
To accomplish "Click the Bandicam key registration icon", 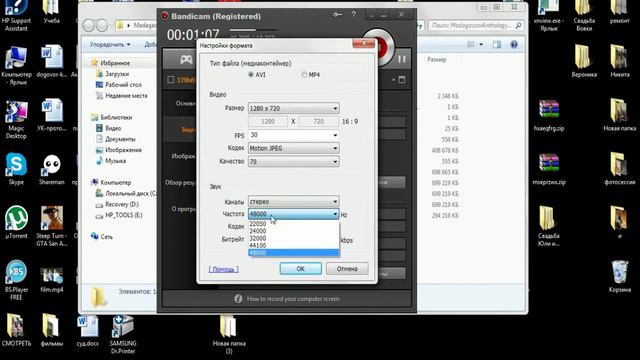I will tap(337, 15).
